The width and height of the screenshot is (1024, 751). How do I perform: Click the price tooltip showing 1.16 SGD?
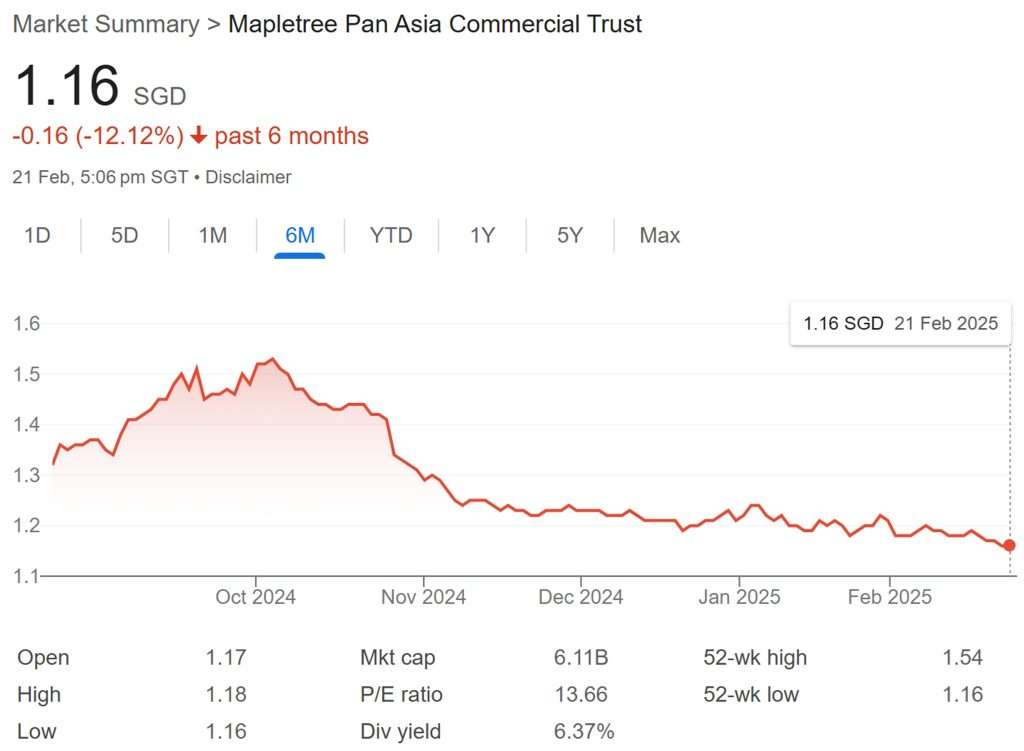pos(899,323)
